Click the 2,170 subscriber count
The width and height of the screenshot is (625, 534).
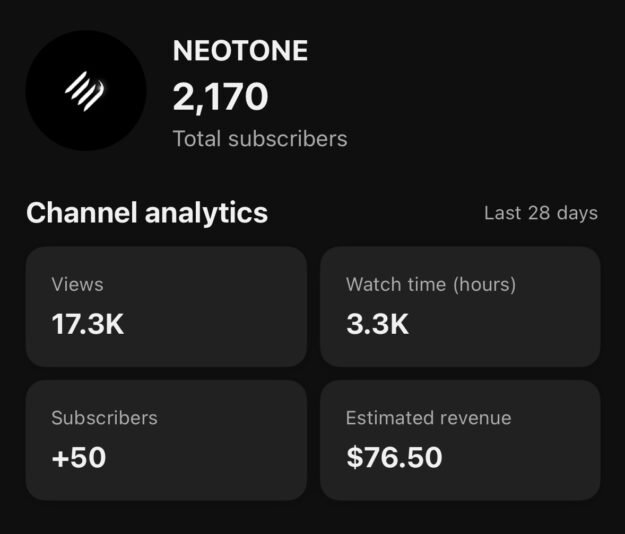coord(221,97)
